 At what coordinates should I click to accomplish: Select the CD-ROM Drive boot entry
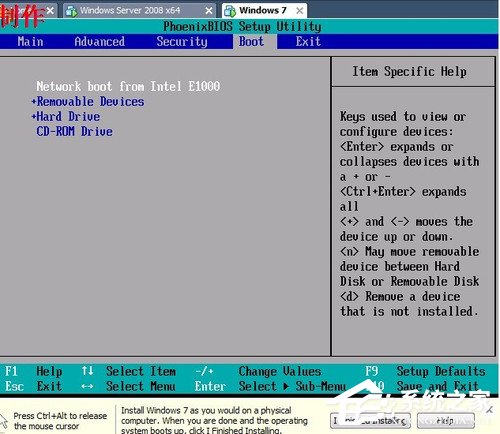[74, 132]
